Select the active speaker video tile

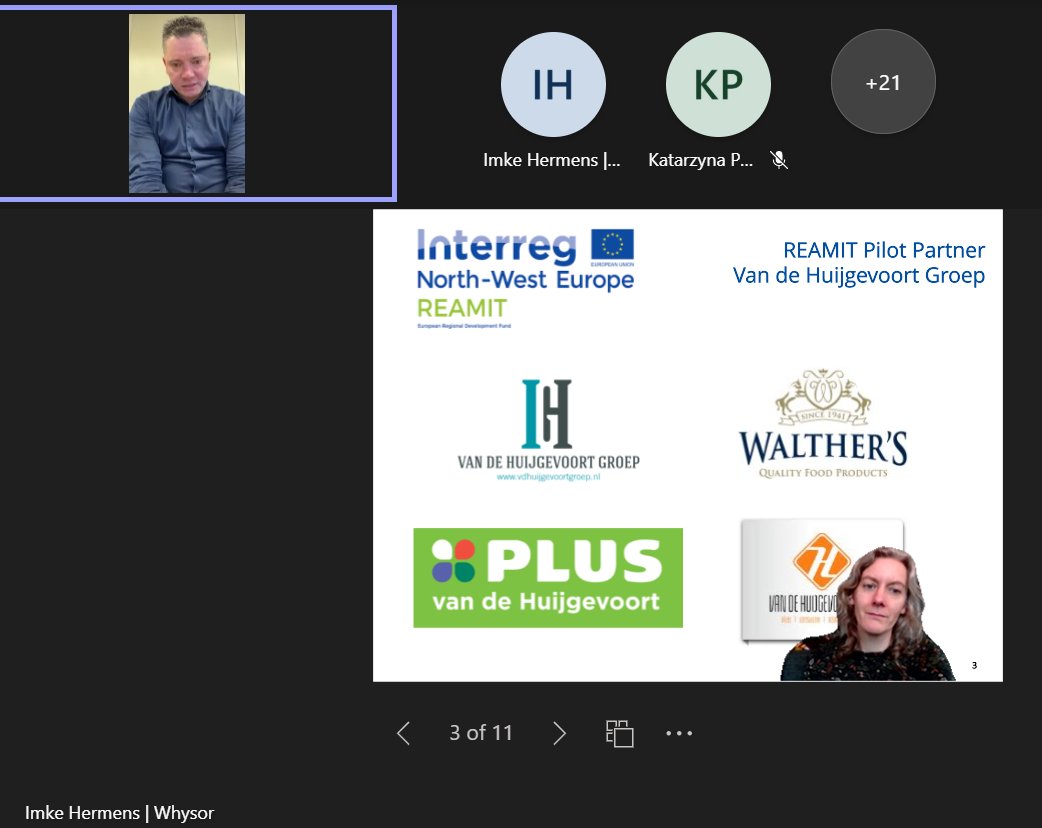[x=197, y=104]
